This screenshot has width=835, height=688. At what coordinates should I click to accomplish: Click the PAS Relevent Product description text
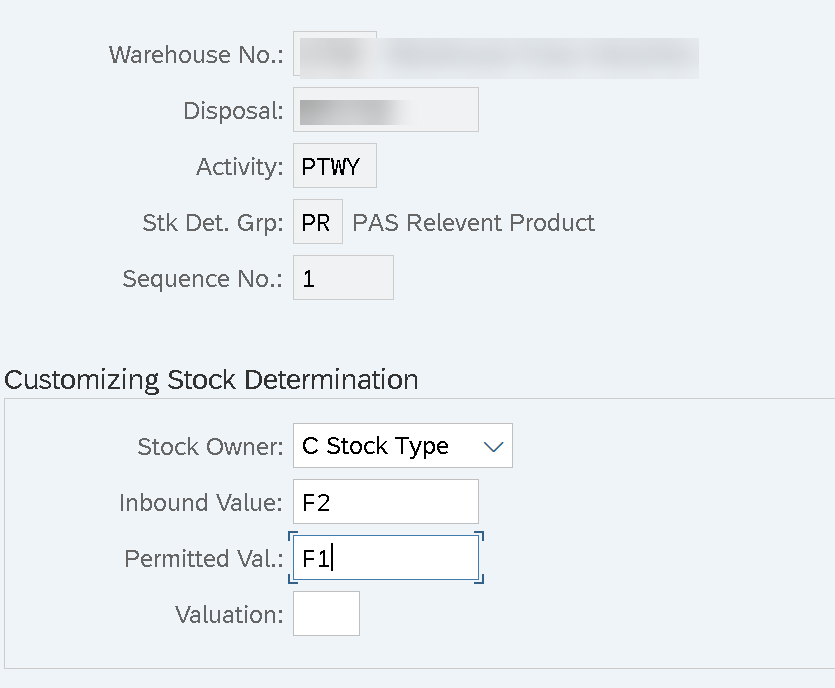473,223
